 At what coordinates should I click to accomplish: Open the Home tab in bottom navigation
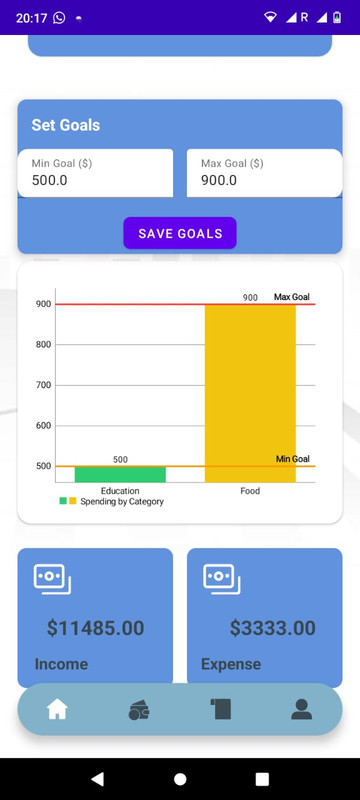coord(57,709)
